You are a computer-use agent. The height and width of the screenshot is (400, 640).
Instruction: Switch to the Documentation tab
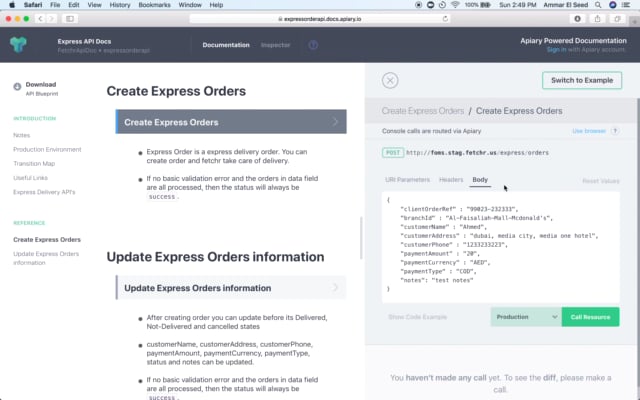click(x=226, y=45)
